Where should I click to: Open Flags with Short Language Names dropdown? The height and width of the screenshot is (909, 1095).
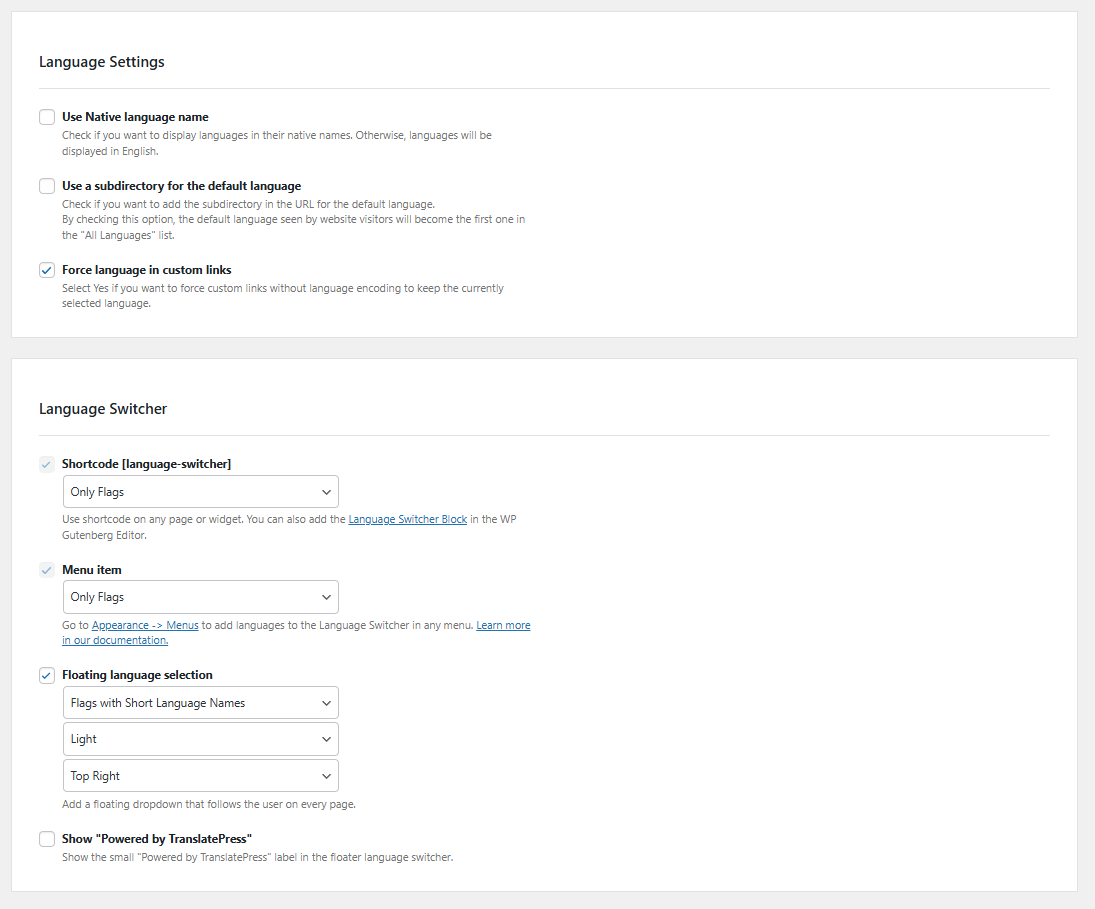tap(200, 702)
